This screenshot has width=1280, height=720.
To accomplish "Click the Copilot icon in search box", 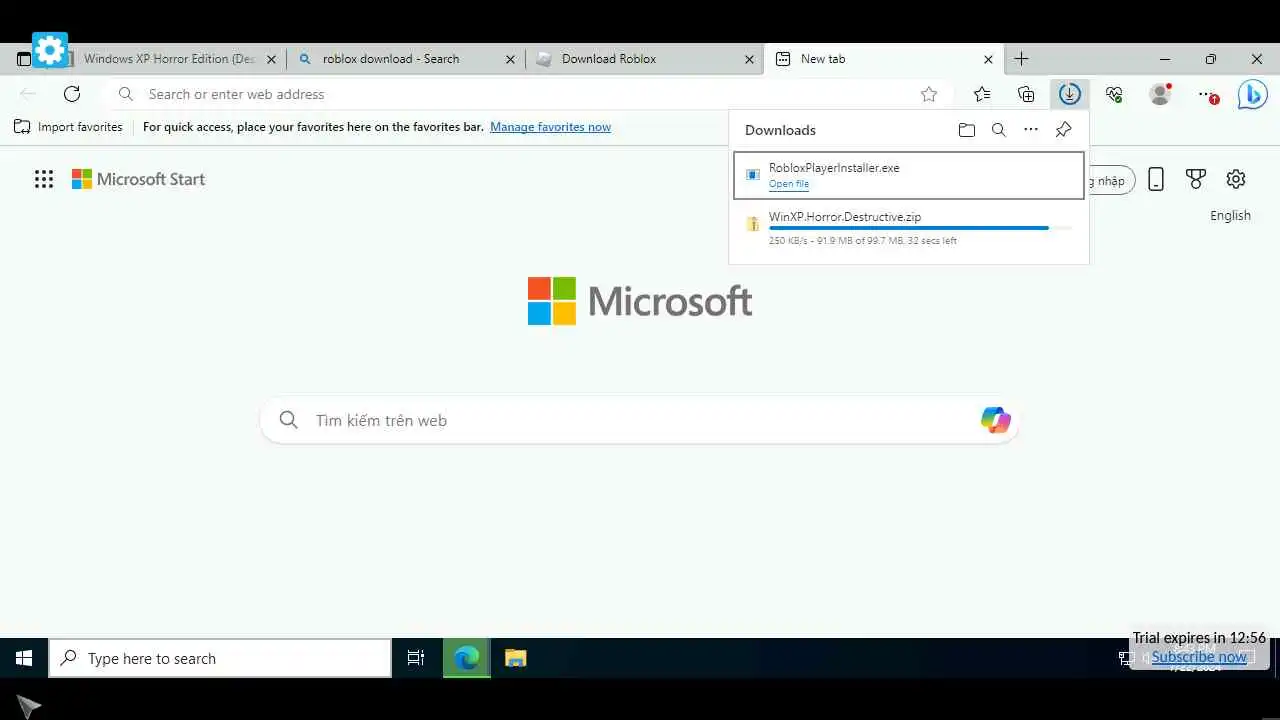I will coord(995,420).
